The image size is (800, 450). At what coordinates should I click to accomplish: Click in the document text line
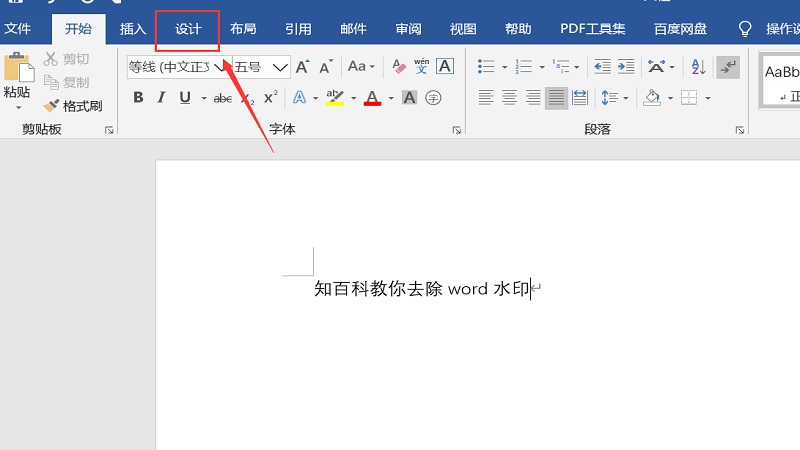420,289
